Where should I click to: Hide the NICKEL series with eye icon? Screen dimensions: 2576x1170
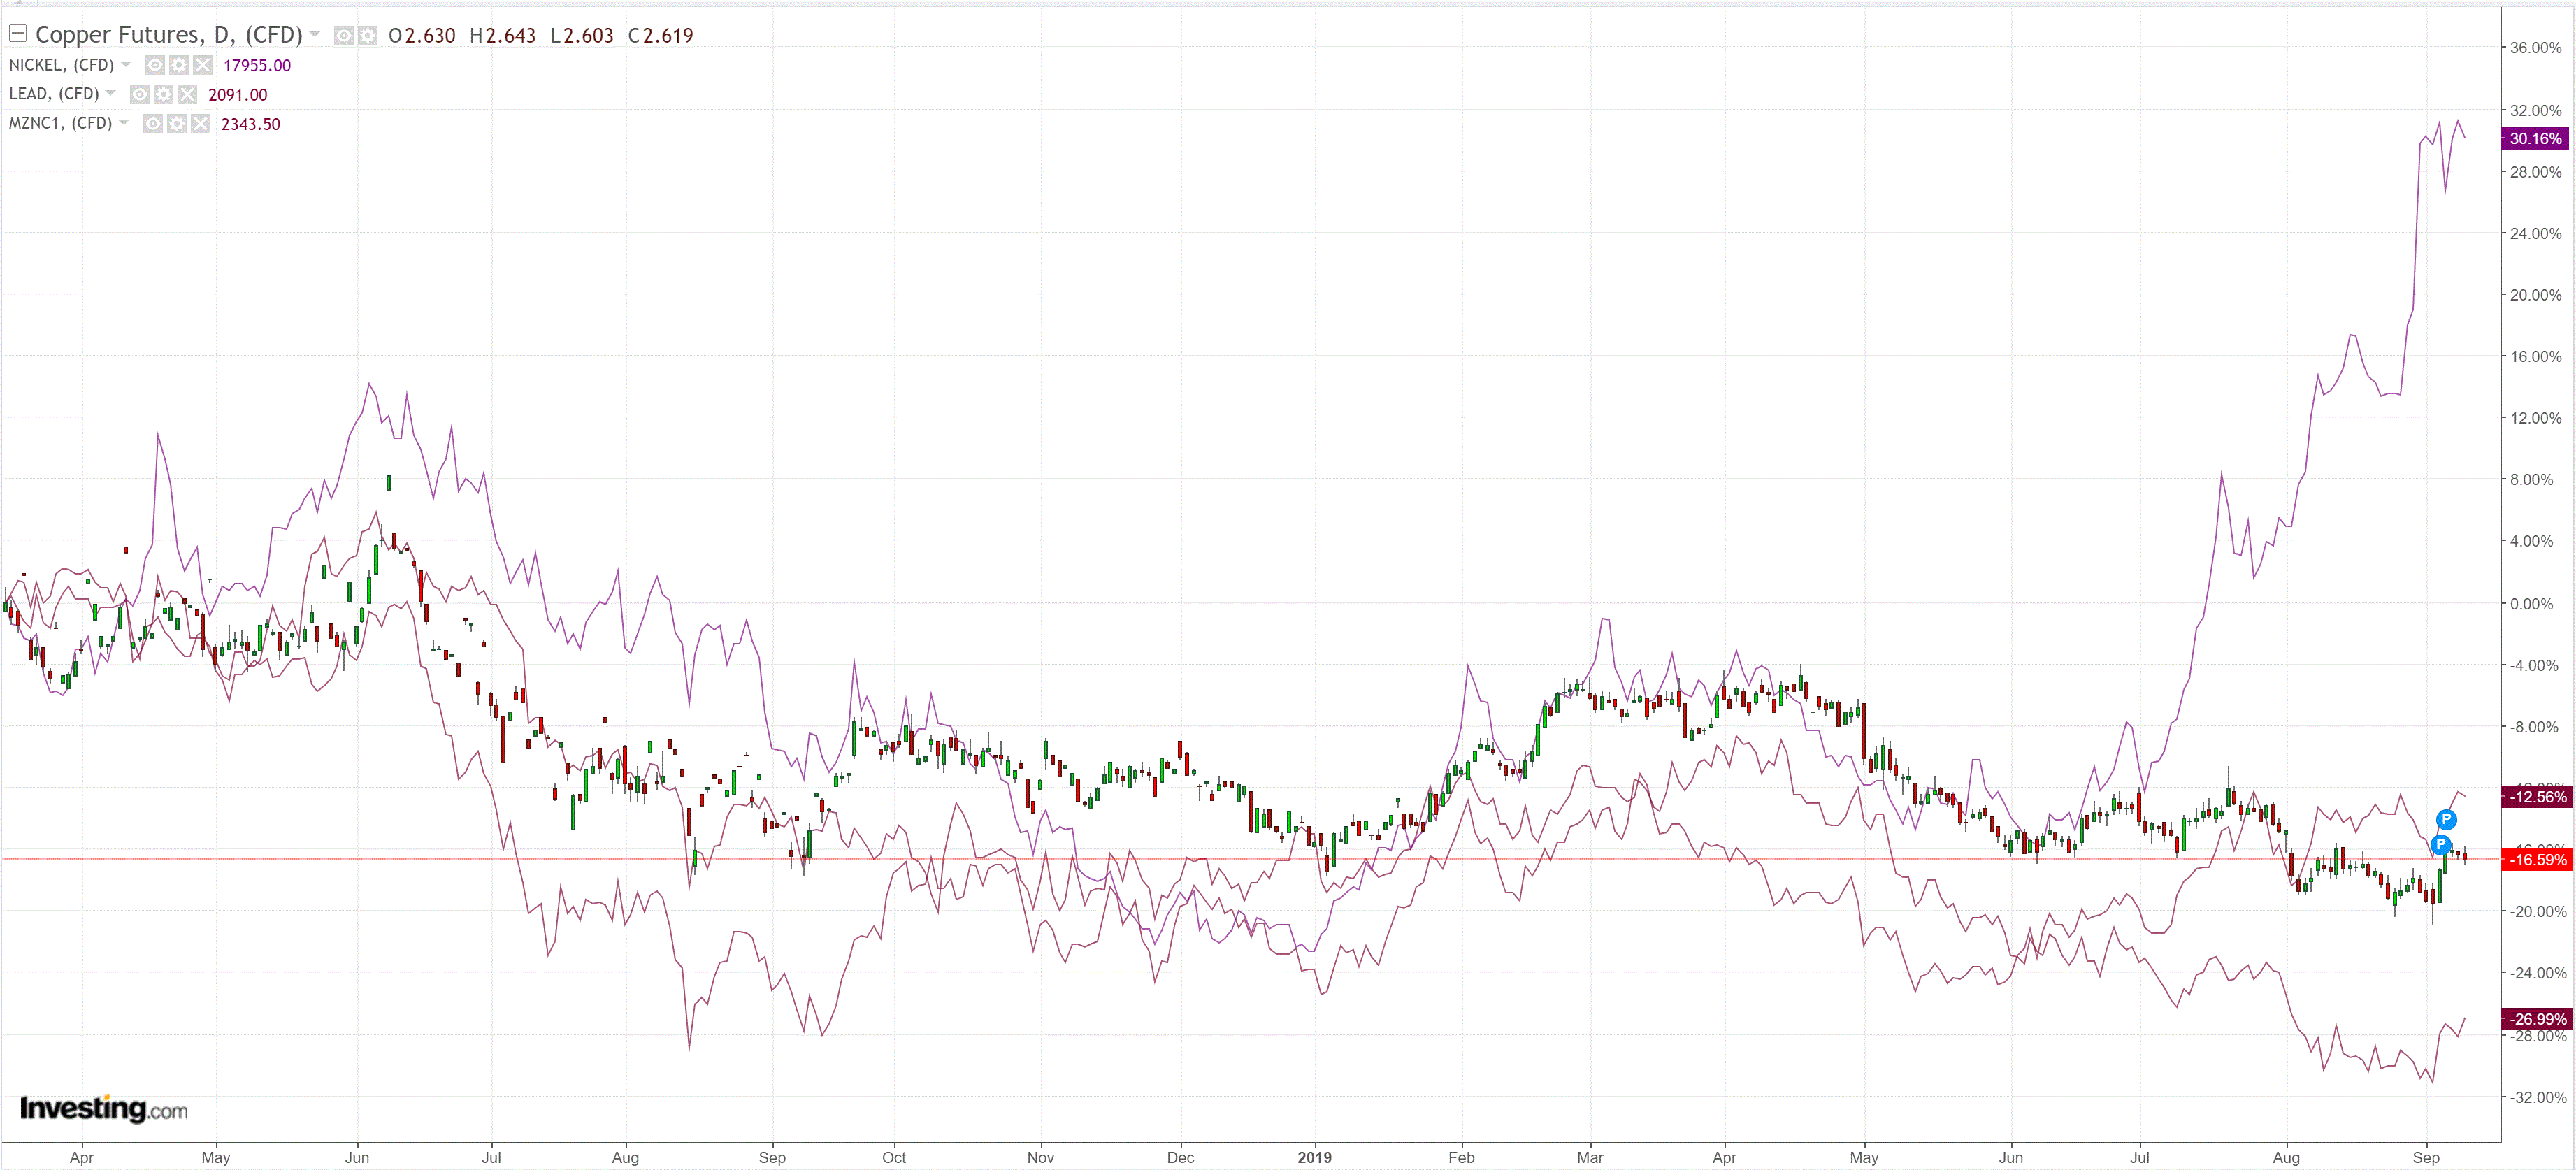click(x=155, y=65)
